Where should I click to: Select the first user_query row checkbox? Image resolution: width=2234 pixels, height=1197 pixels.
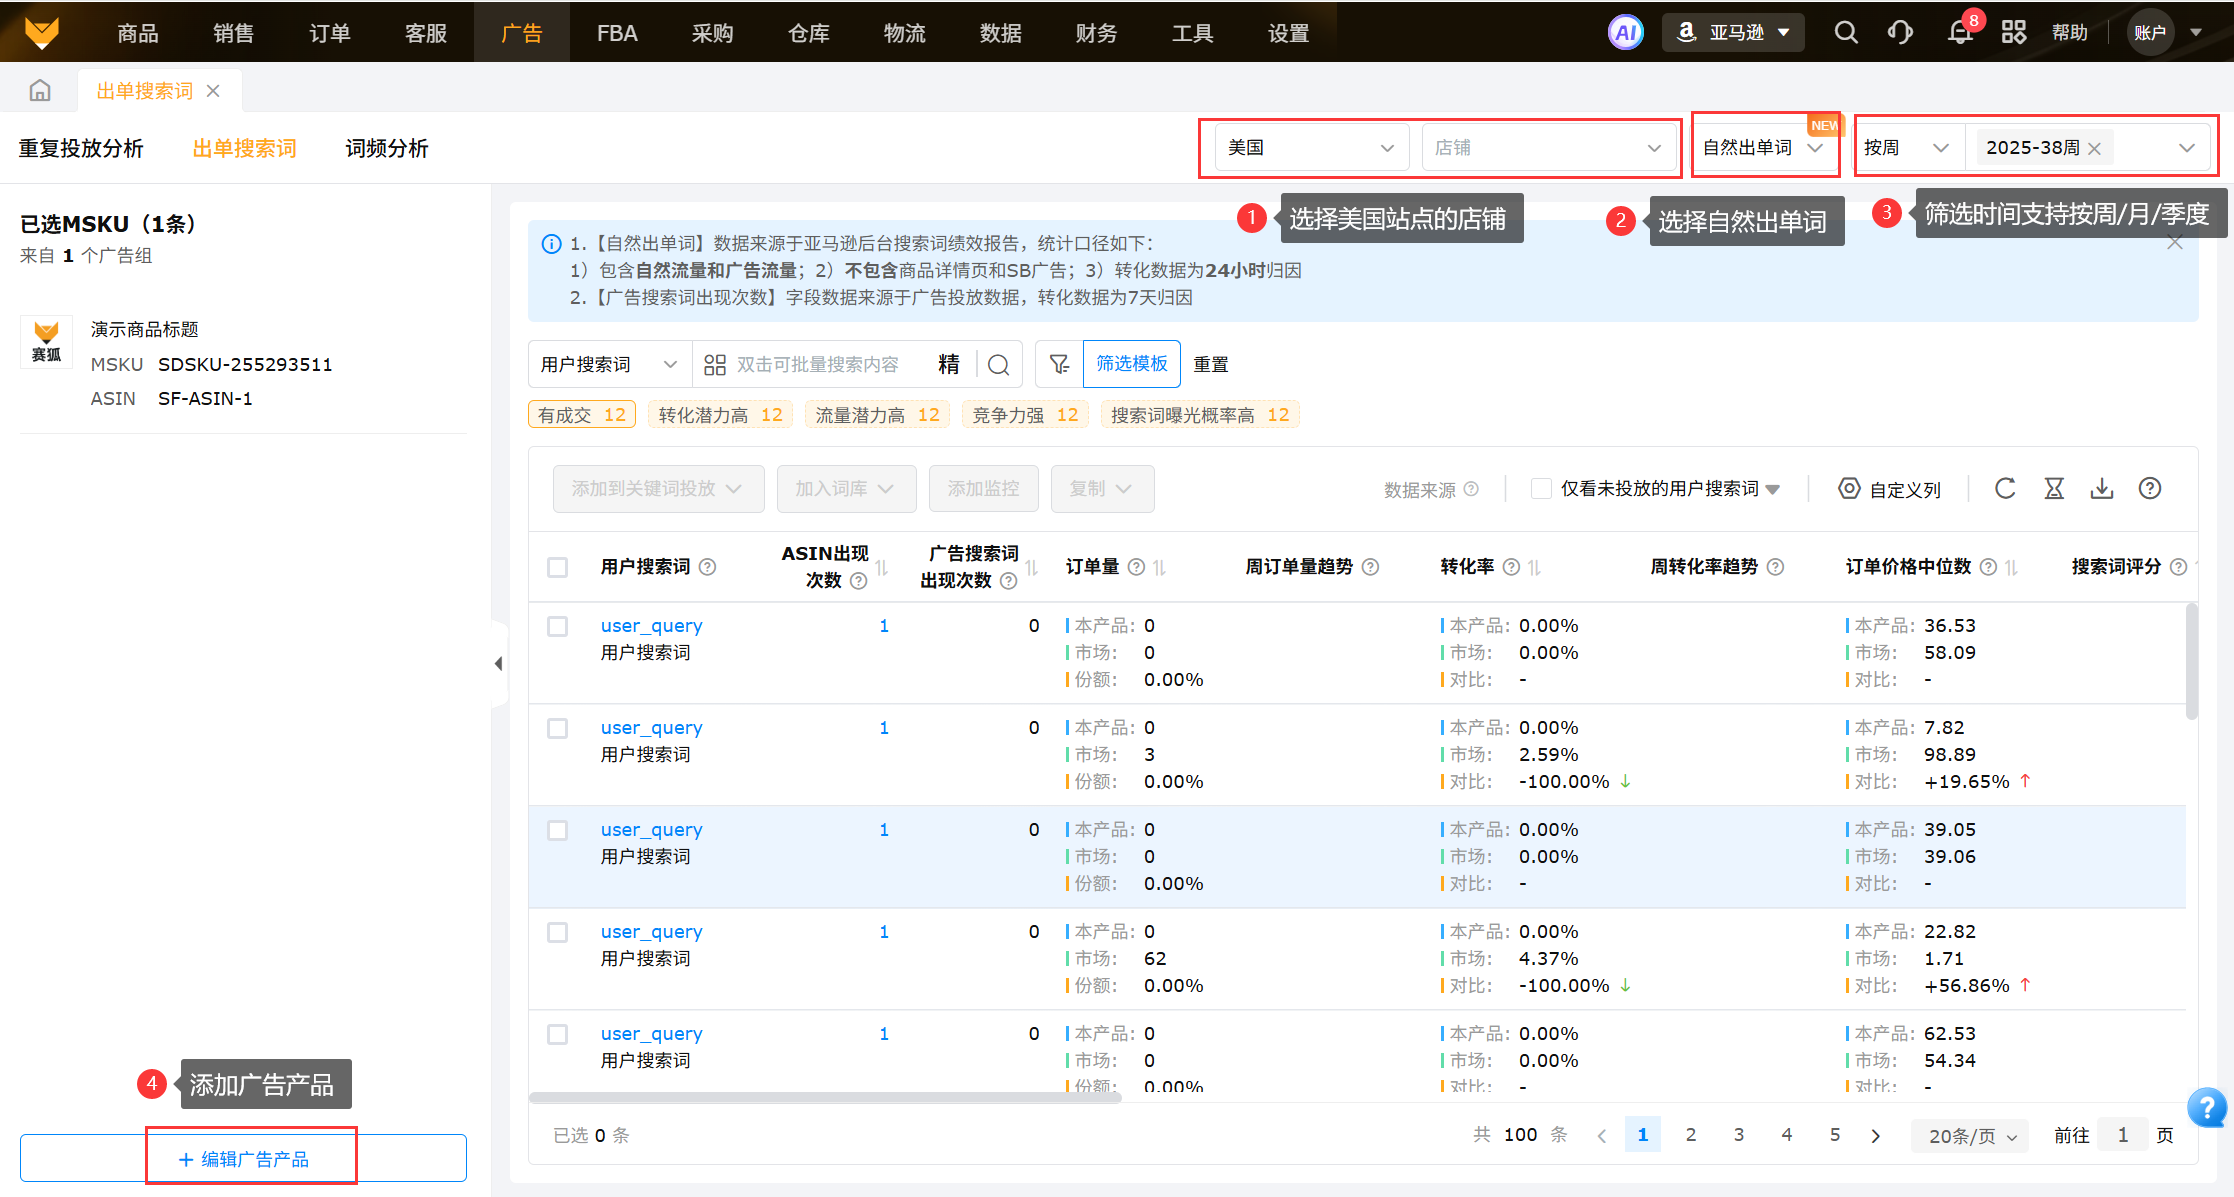[558, 626]
